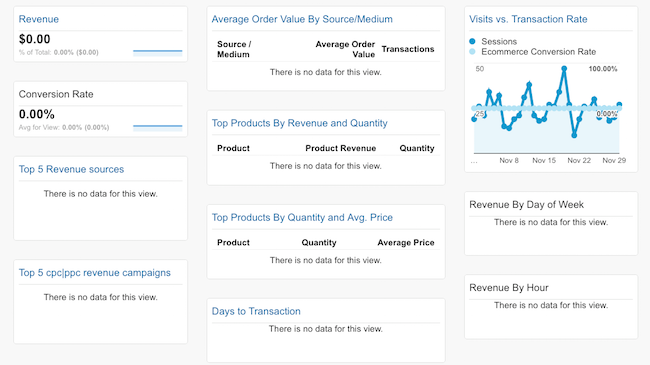Click the Ecommerce Conversion Rate legend dot
The image size is (650, 365).
coord(472,52)
